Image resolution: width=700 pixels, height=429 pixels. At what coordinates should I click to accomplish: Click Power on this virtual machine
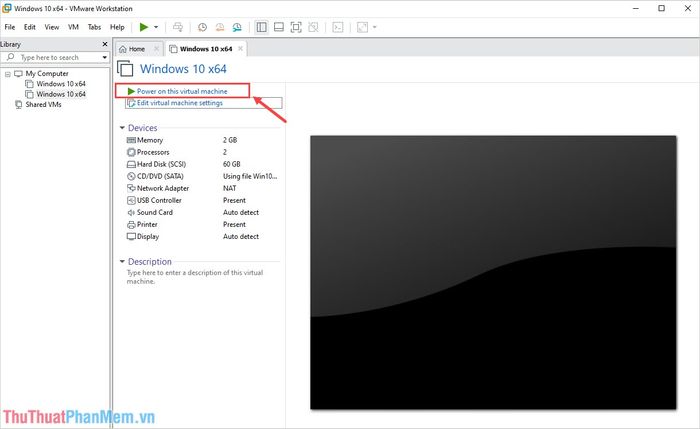coord(182,91)
